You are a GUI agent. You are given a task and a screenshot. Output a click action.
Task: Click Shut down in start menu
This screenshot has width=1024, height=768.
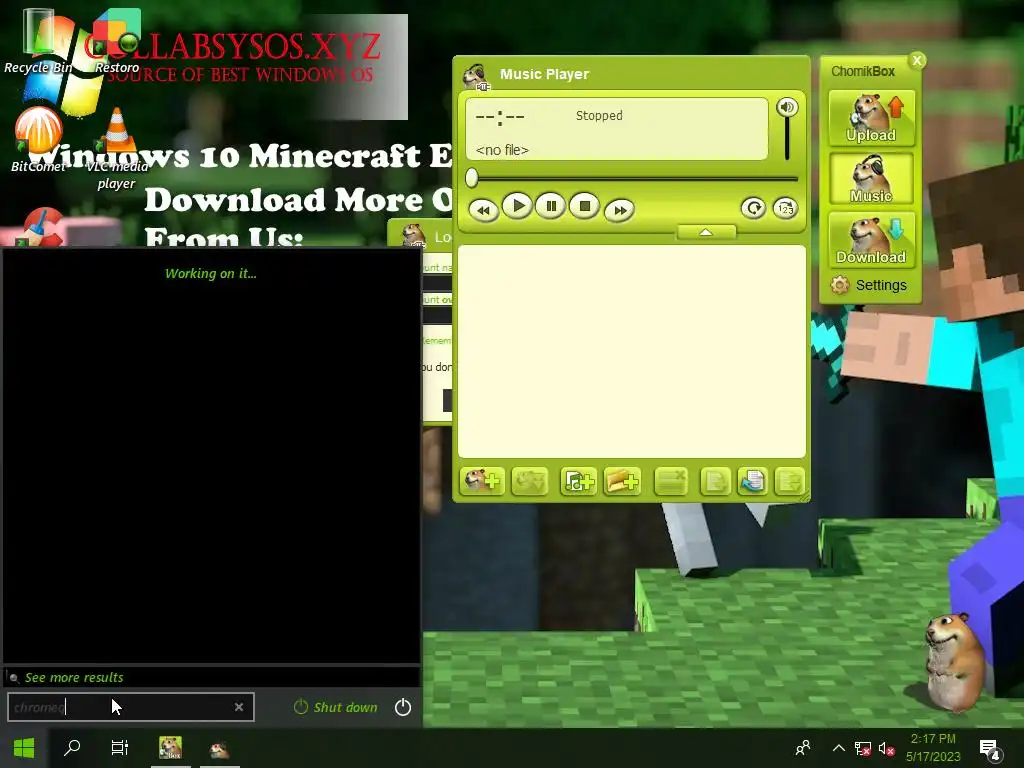click(x=336, y=707)
